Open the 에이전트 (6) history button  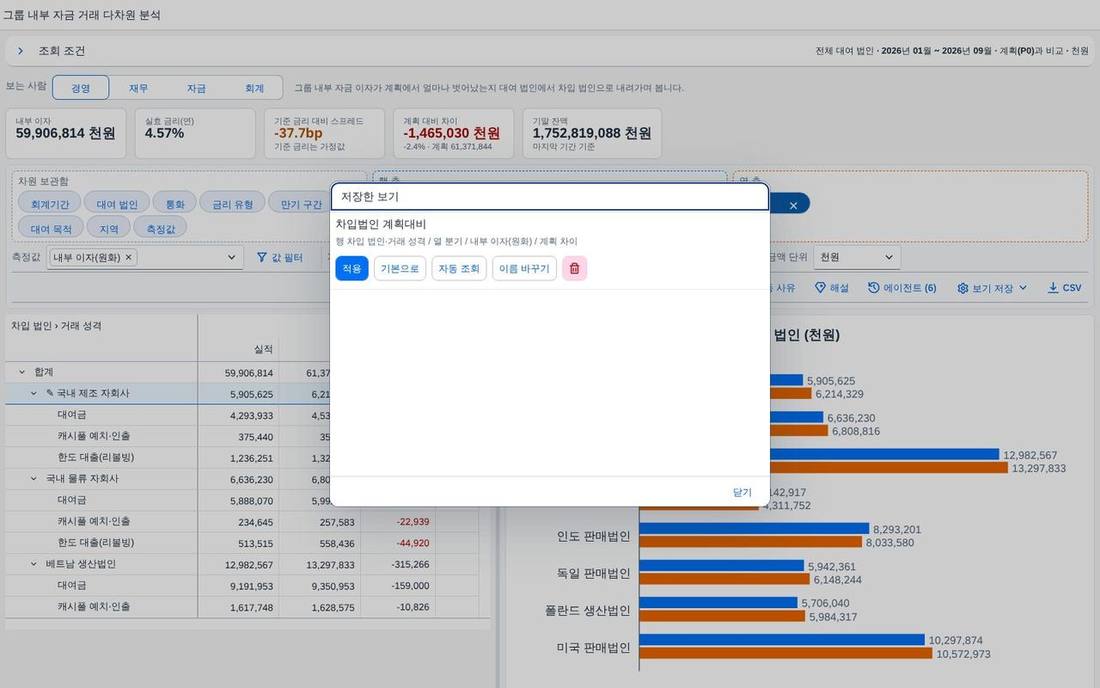coord(902,288)
